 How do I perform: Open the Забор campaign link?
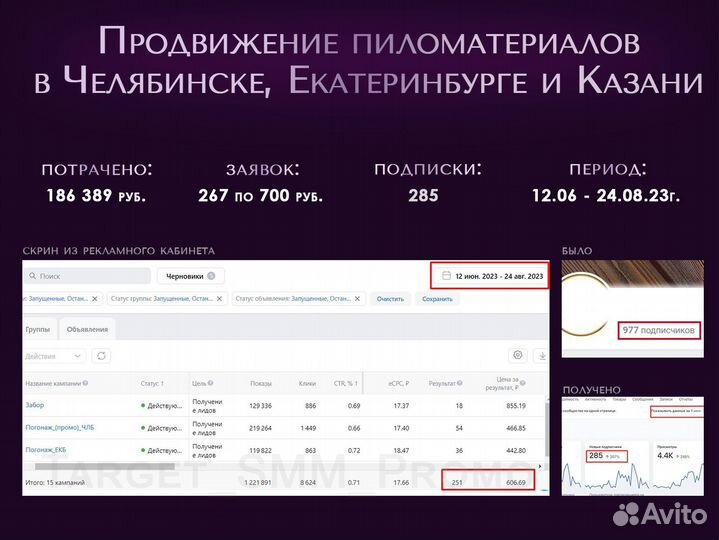click(35, 405)
